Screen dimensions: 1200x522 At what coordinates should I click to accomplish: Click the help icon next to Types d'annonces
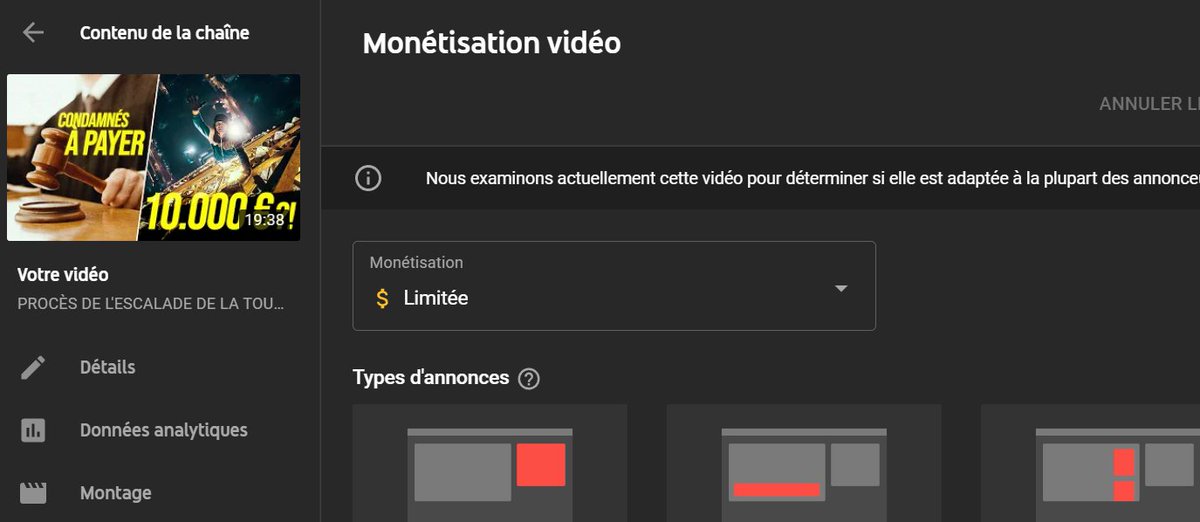click(x=529, y=379)
